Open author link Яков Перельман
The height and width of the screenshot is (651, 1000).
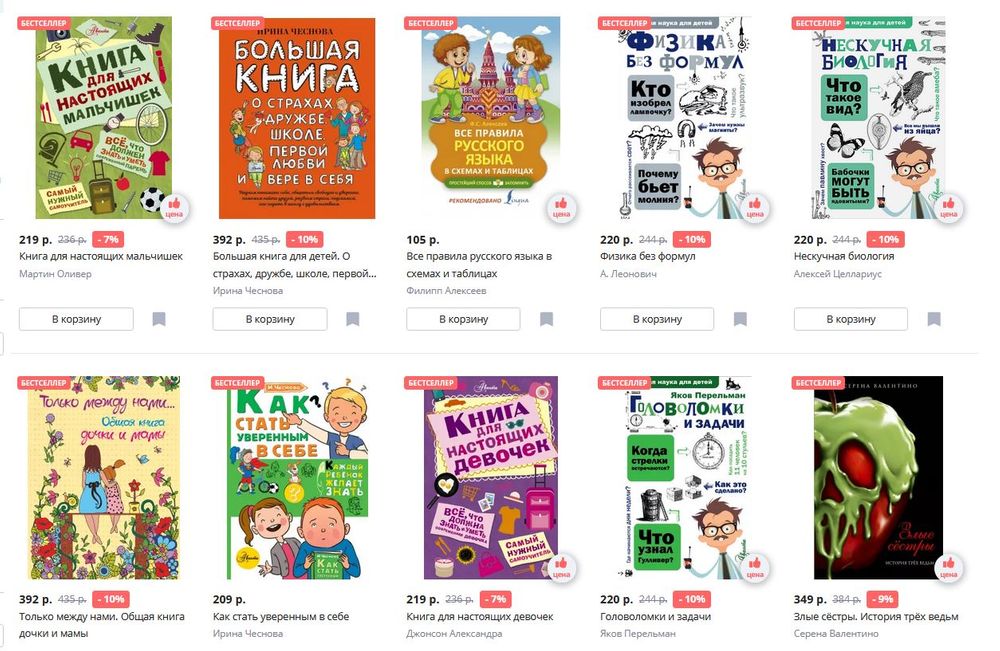638,633
